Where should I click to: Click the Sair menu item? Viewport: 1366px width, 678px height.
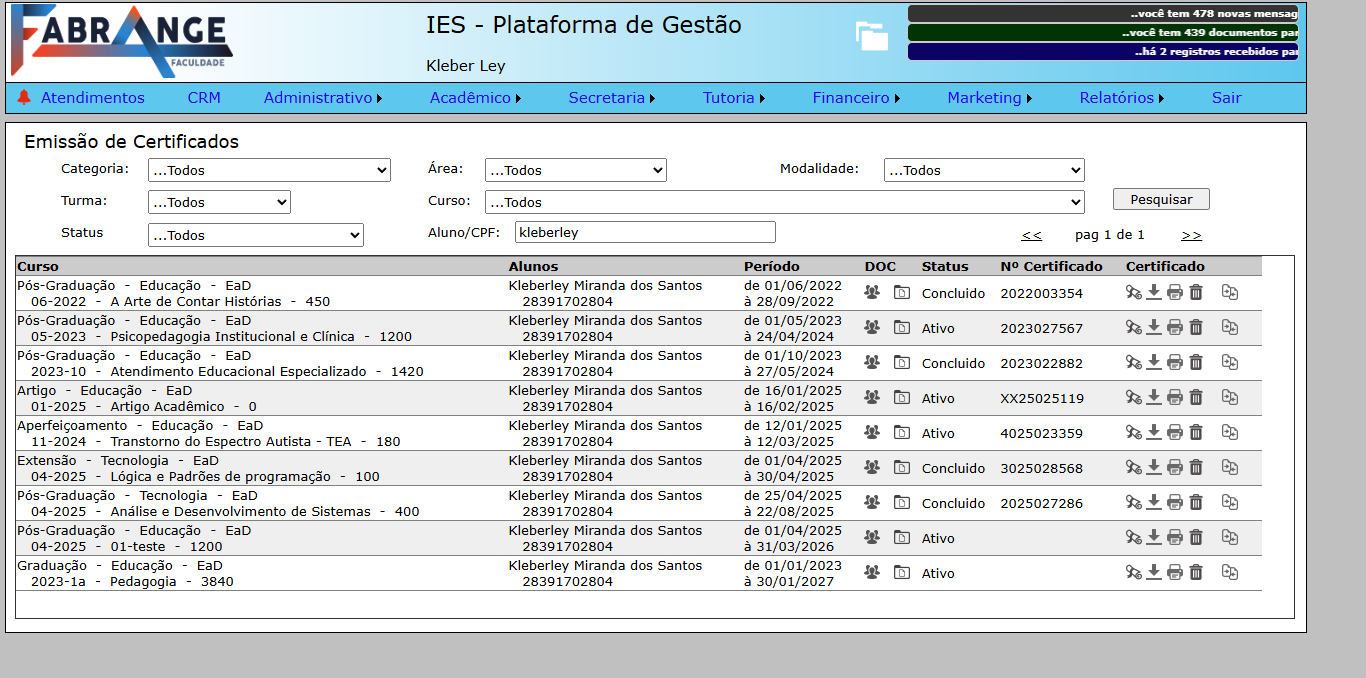[x=1227, y=98]
